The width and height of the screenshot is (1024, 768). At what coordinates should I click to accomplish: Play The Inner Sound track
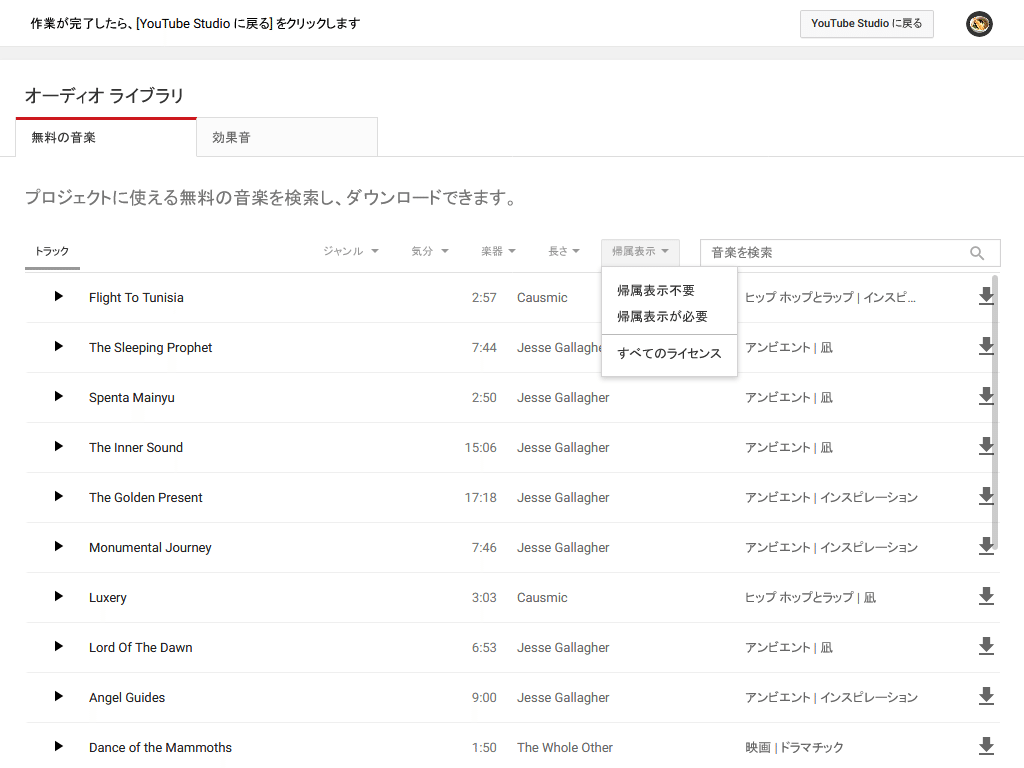point(59,446)
